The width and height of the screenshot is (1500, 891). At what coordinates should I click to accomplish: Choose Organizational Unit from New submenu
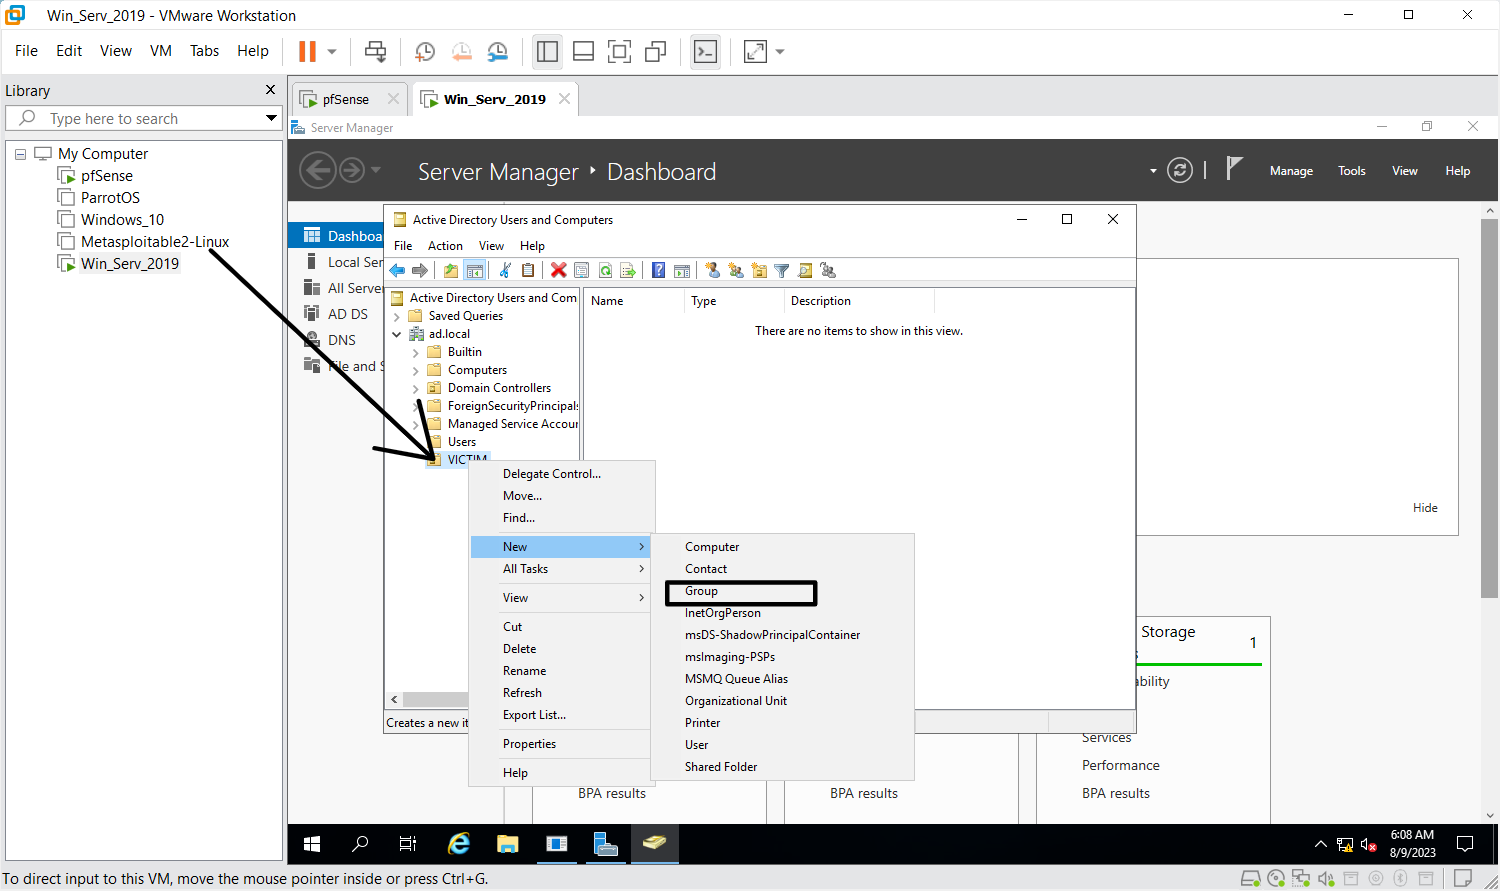point(736,701)
